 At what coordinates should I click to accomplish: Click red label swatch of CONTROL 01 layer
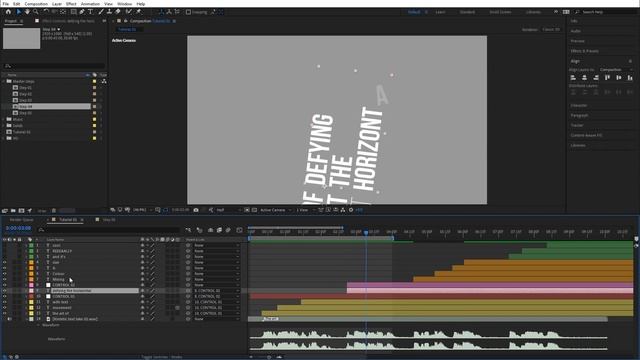31,296
